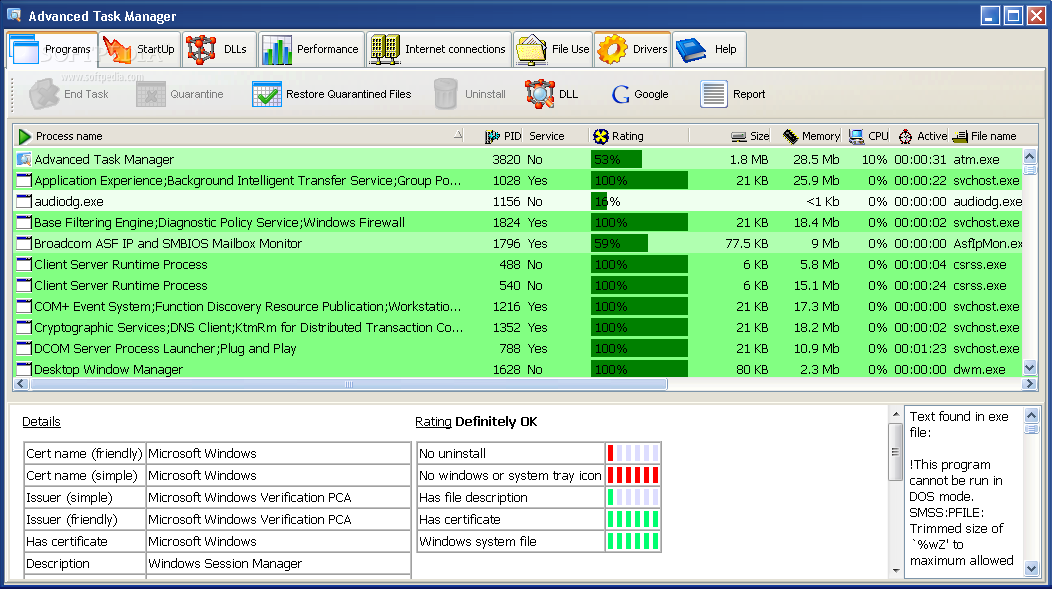This screenshot has width=1052, height=589.
Task: Click process list vertical scrollbar up arrow
Action: (x=1030, y=156)
